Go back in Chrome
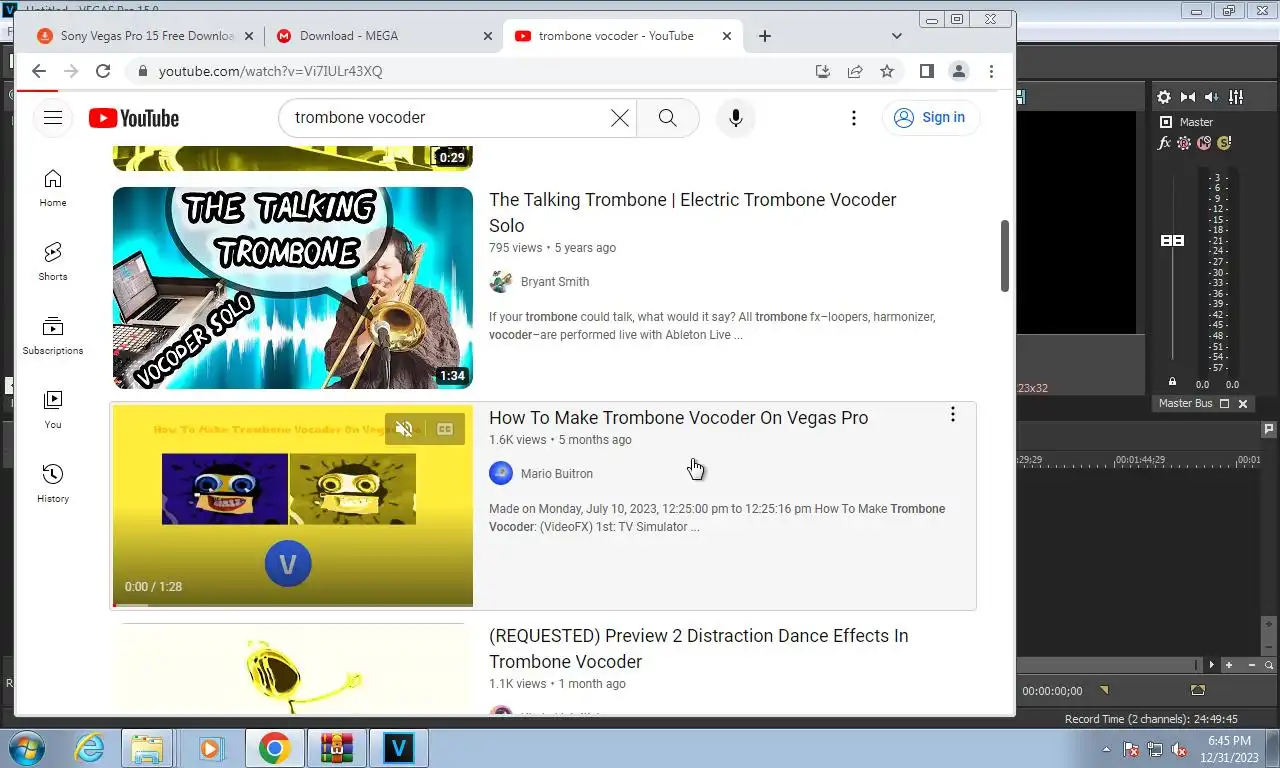1280x768 pixels. tap(38, 71)
